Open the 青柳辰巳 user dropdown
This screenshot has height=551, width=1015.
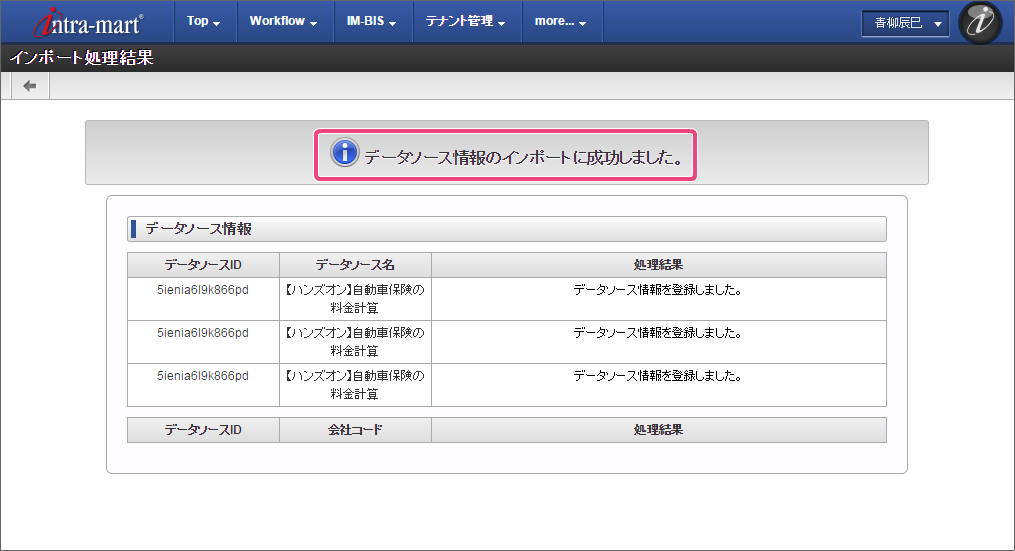[x=905, y=23]
